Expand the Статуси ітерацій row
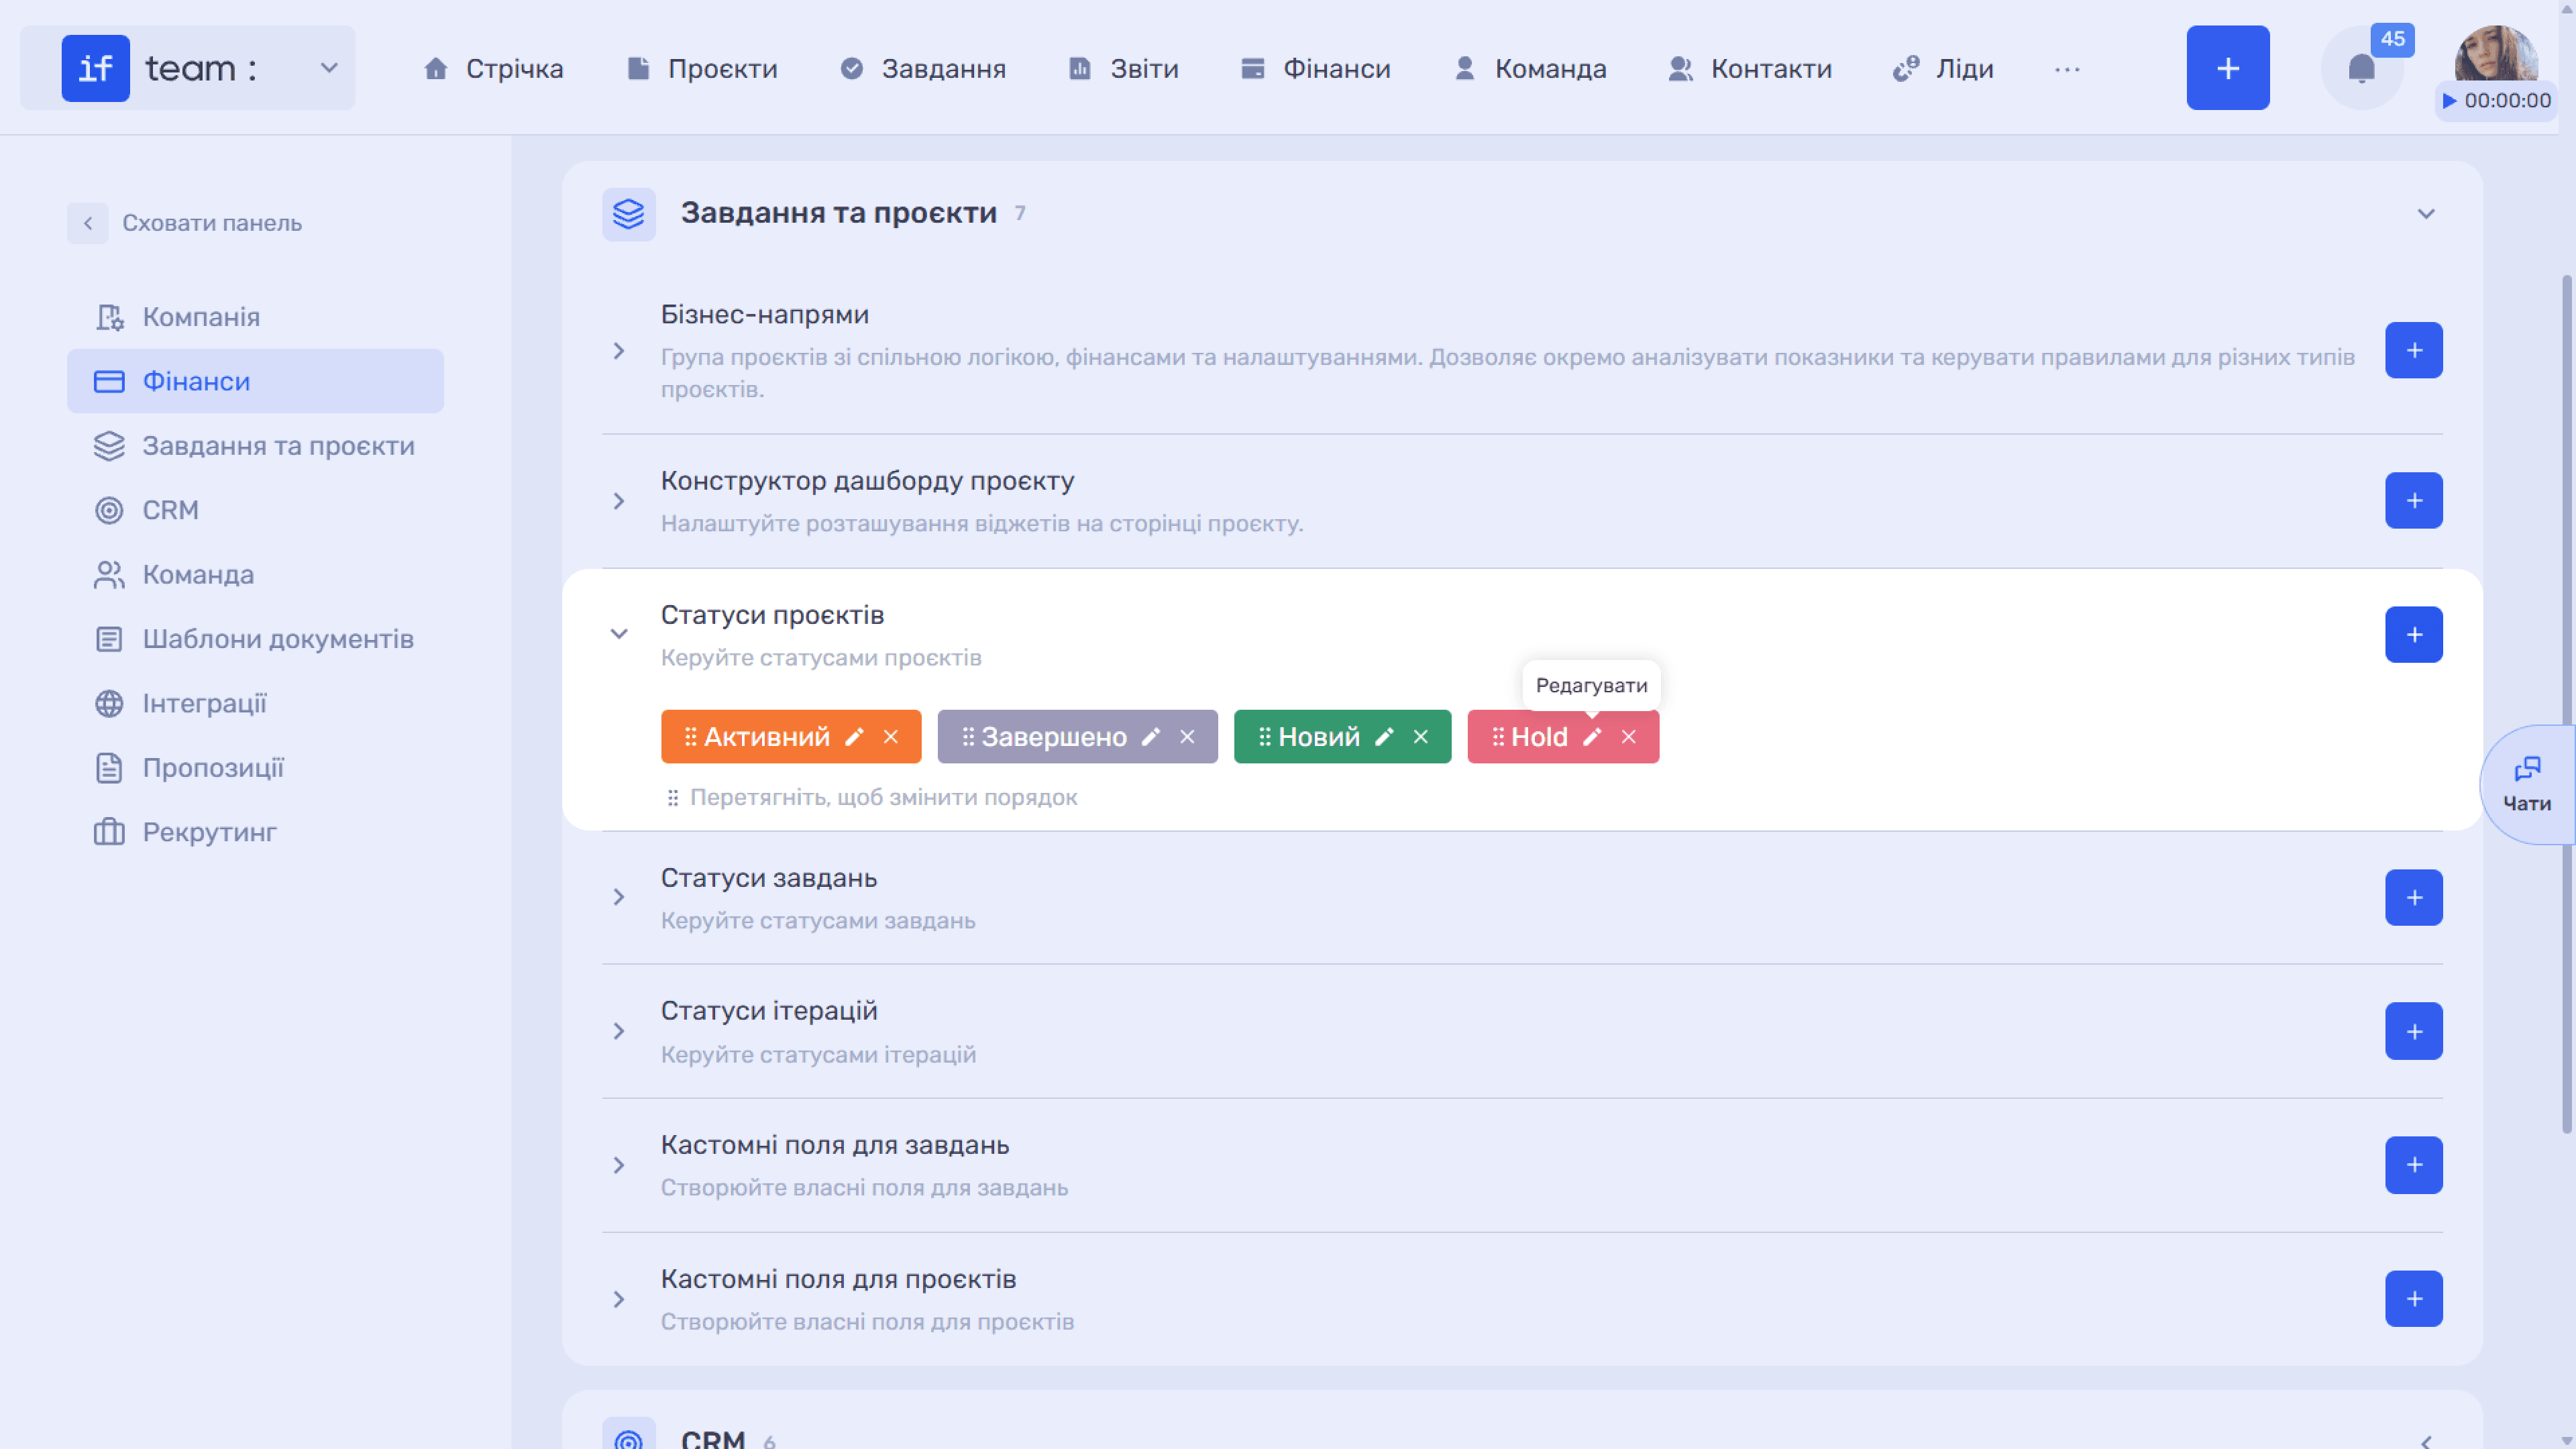 point(619,1031)
